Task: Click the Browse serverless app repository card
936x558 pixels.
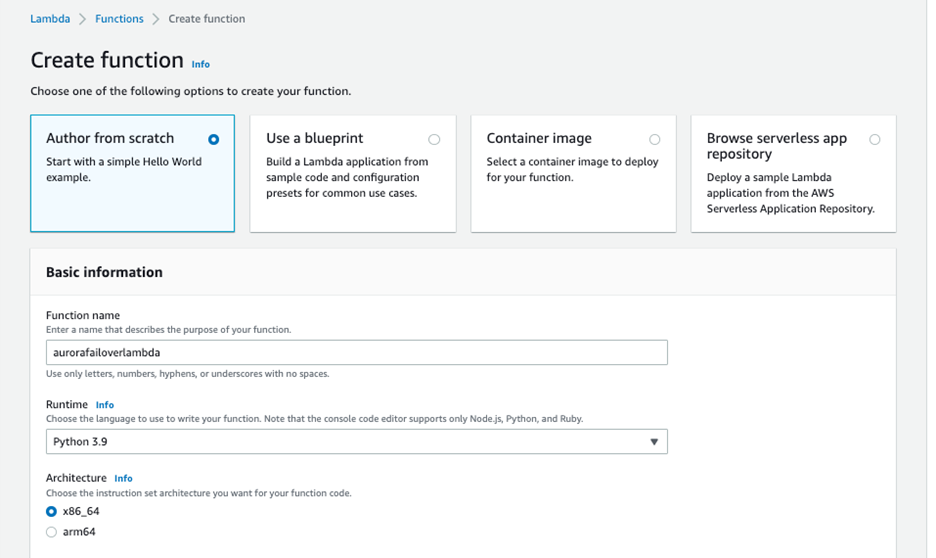Action: click(x=793, y=174)
